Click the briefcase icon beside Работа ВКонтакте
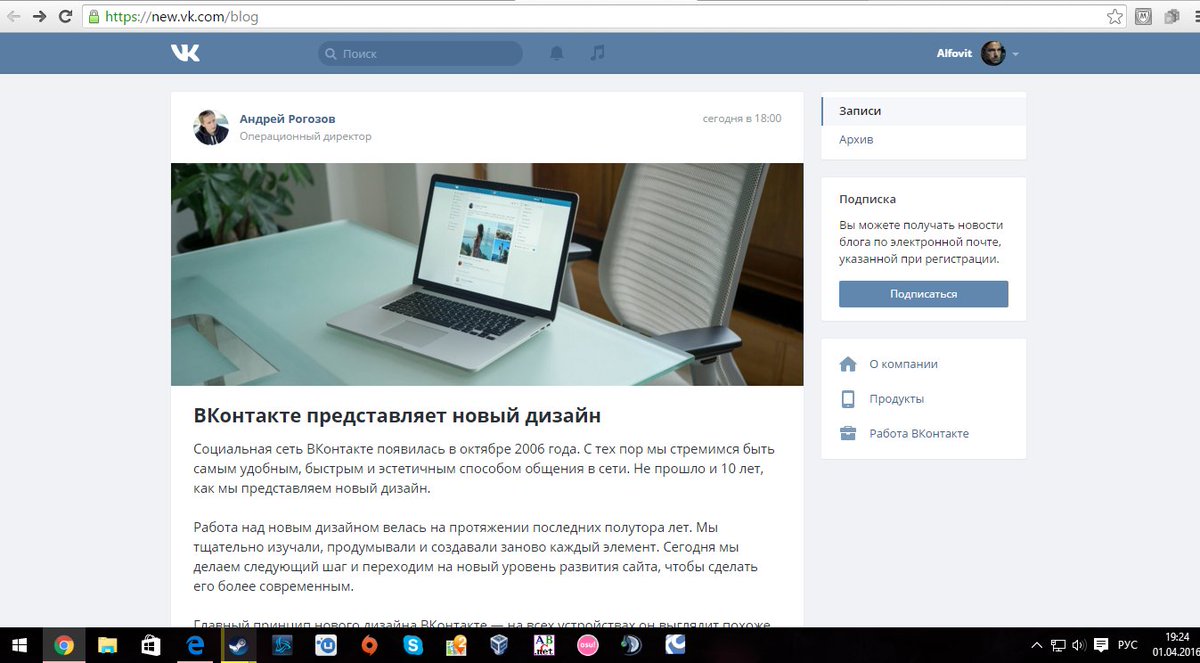Screen dimensions: 1200x663 pyautogui.click(x=848, y=433)
